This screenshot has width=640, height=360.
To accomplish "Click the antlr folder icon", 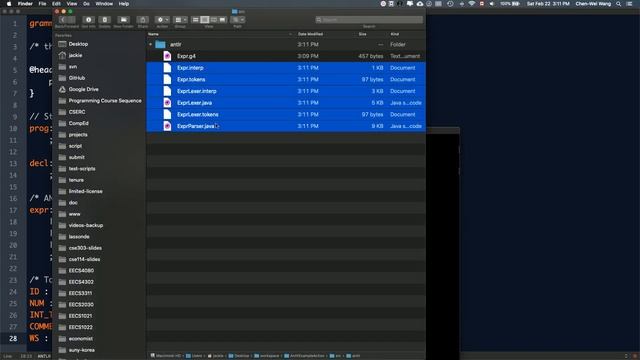I will point(160,44).
